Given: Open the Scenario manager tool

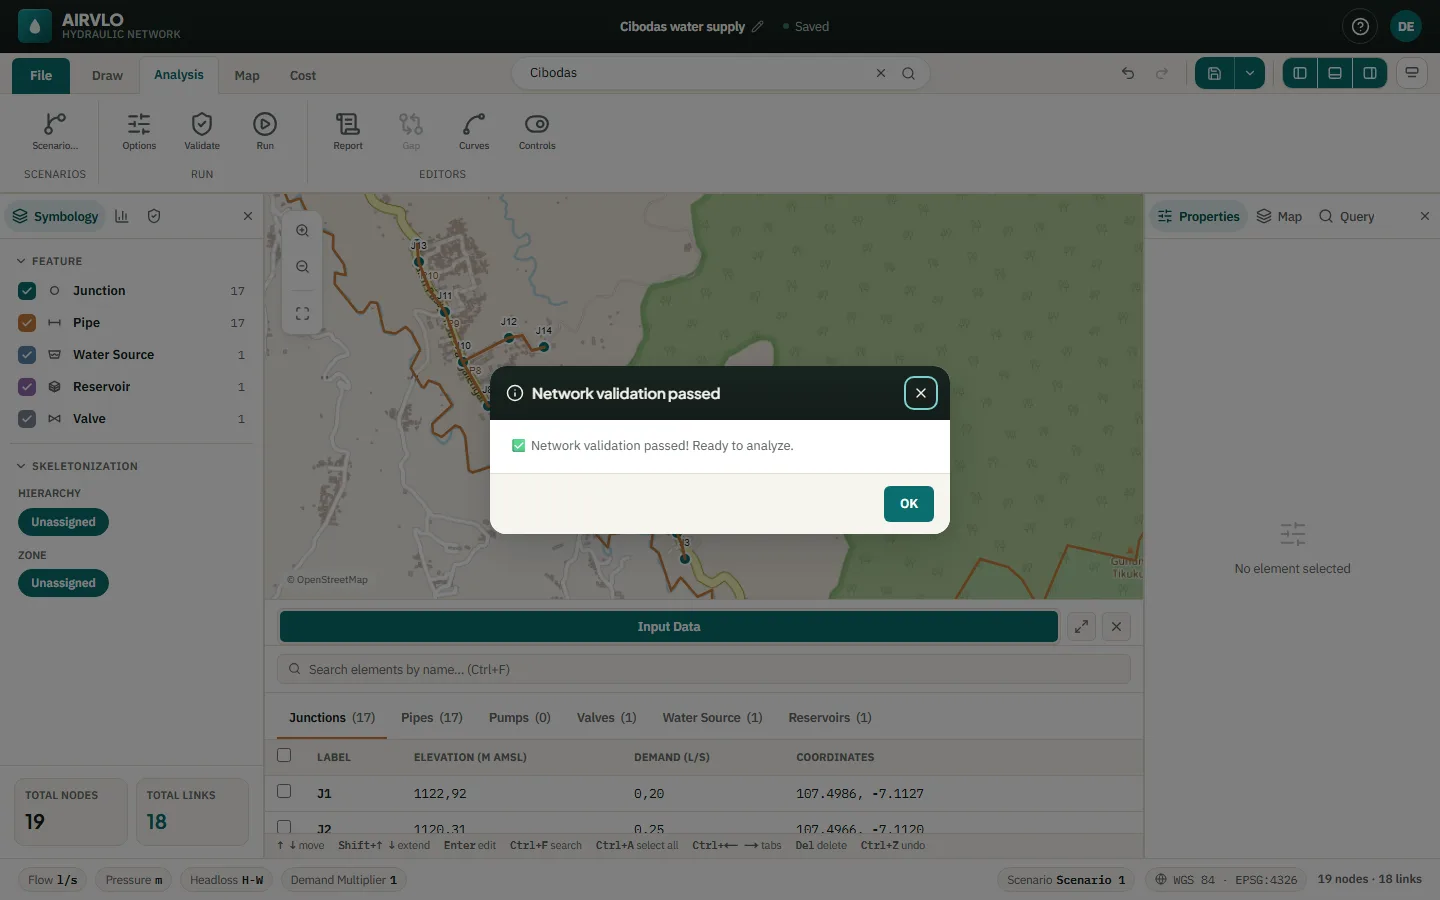Looking at the screenshot, I should tap(55, 131).
